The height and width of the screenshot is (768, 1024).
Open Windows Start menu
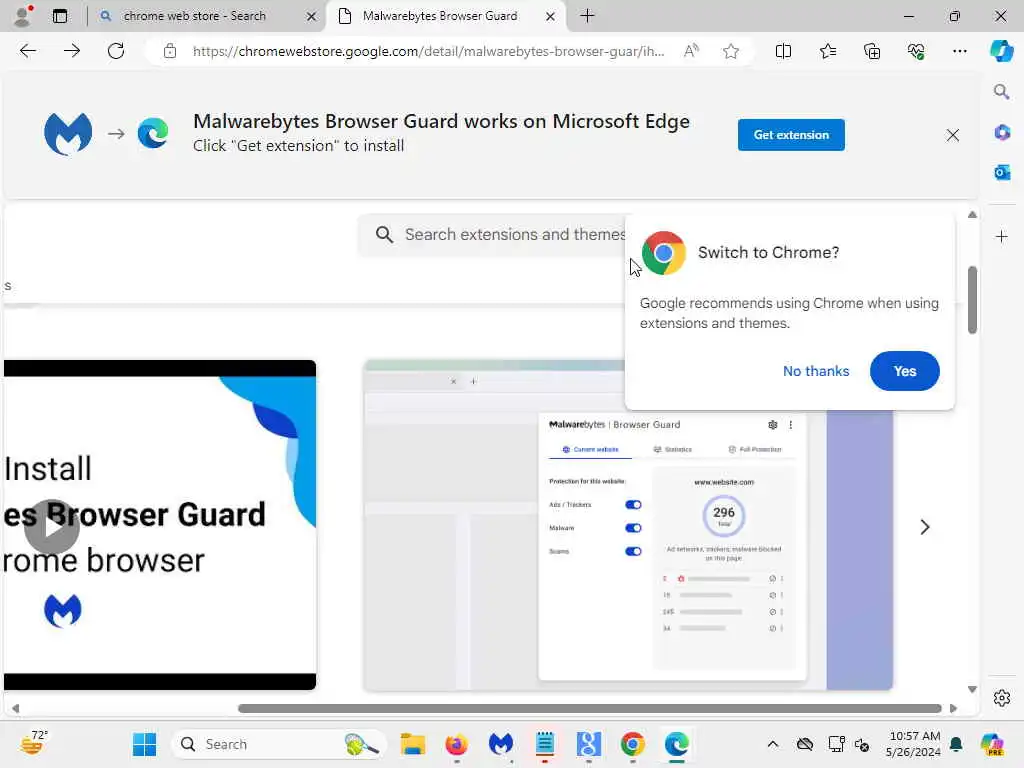pos(144,744)
